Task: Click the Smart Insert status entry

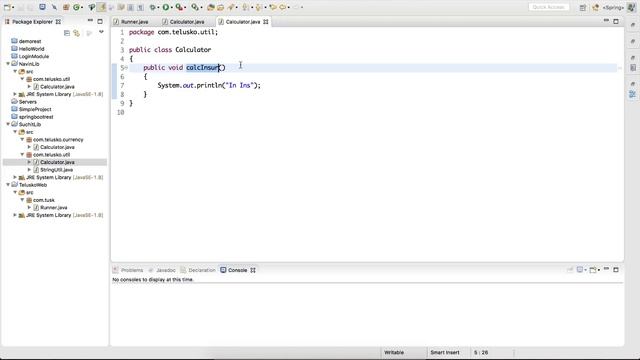Action: pyautogui.click(x=445, y=352)
